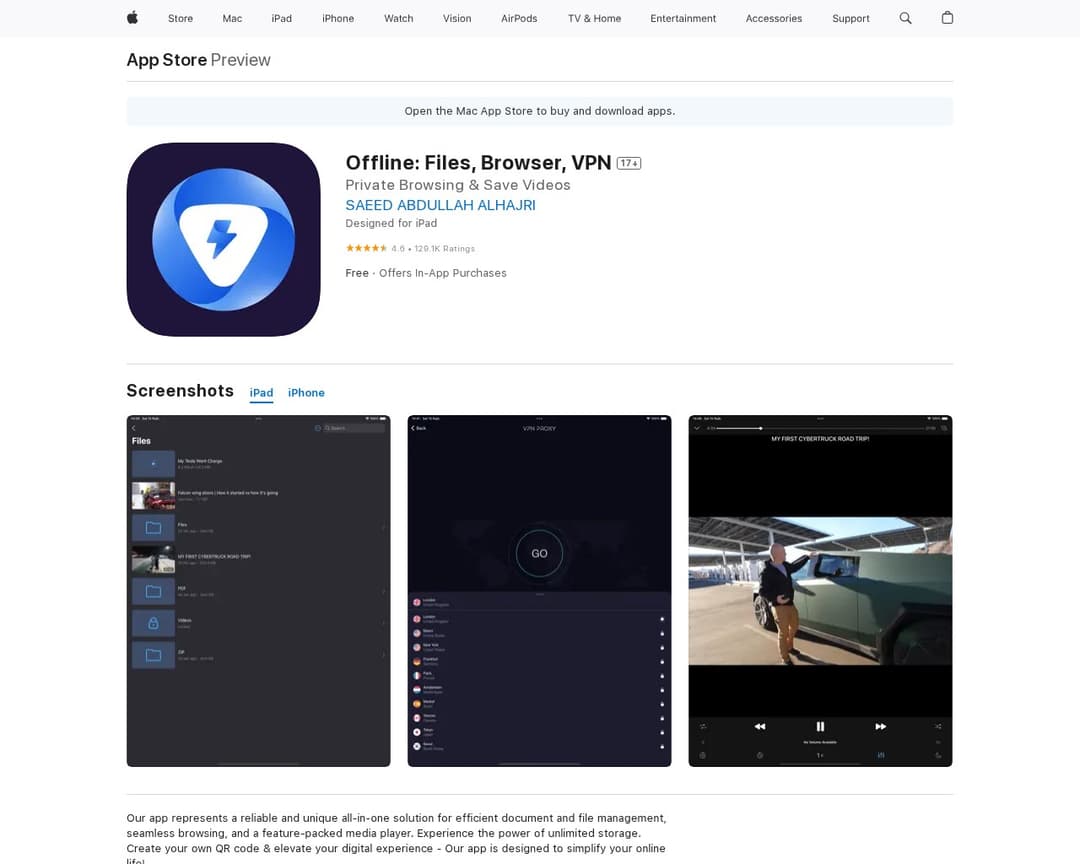
Task: Click the Offline app icon
Action: [x=223, y=240]
